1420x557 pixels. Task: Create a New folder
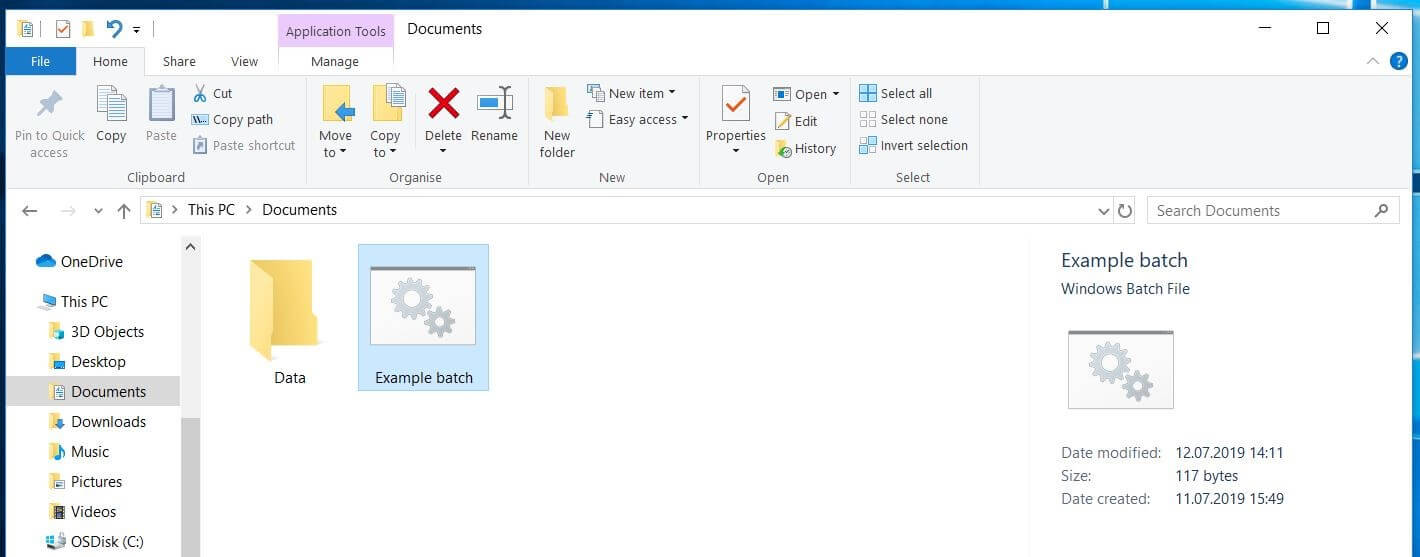click(557, 122)
